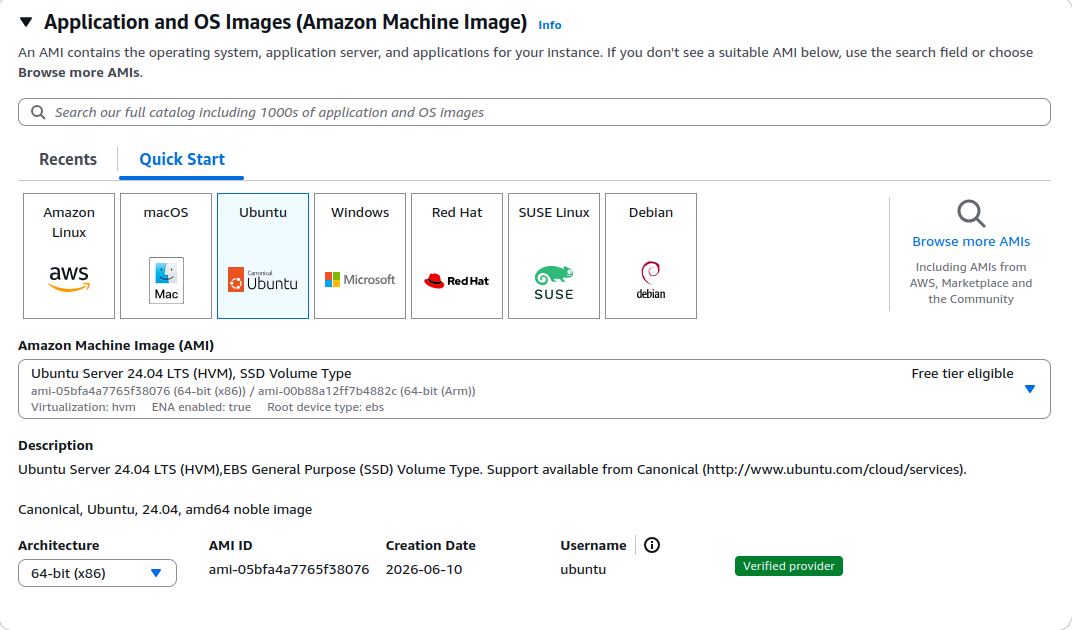Screen dimensions: 1072x630
Task: Click the Application and OS Images heading
Action: pyautogui.click(x=286, y=23)
